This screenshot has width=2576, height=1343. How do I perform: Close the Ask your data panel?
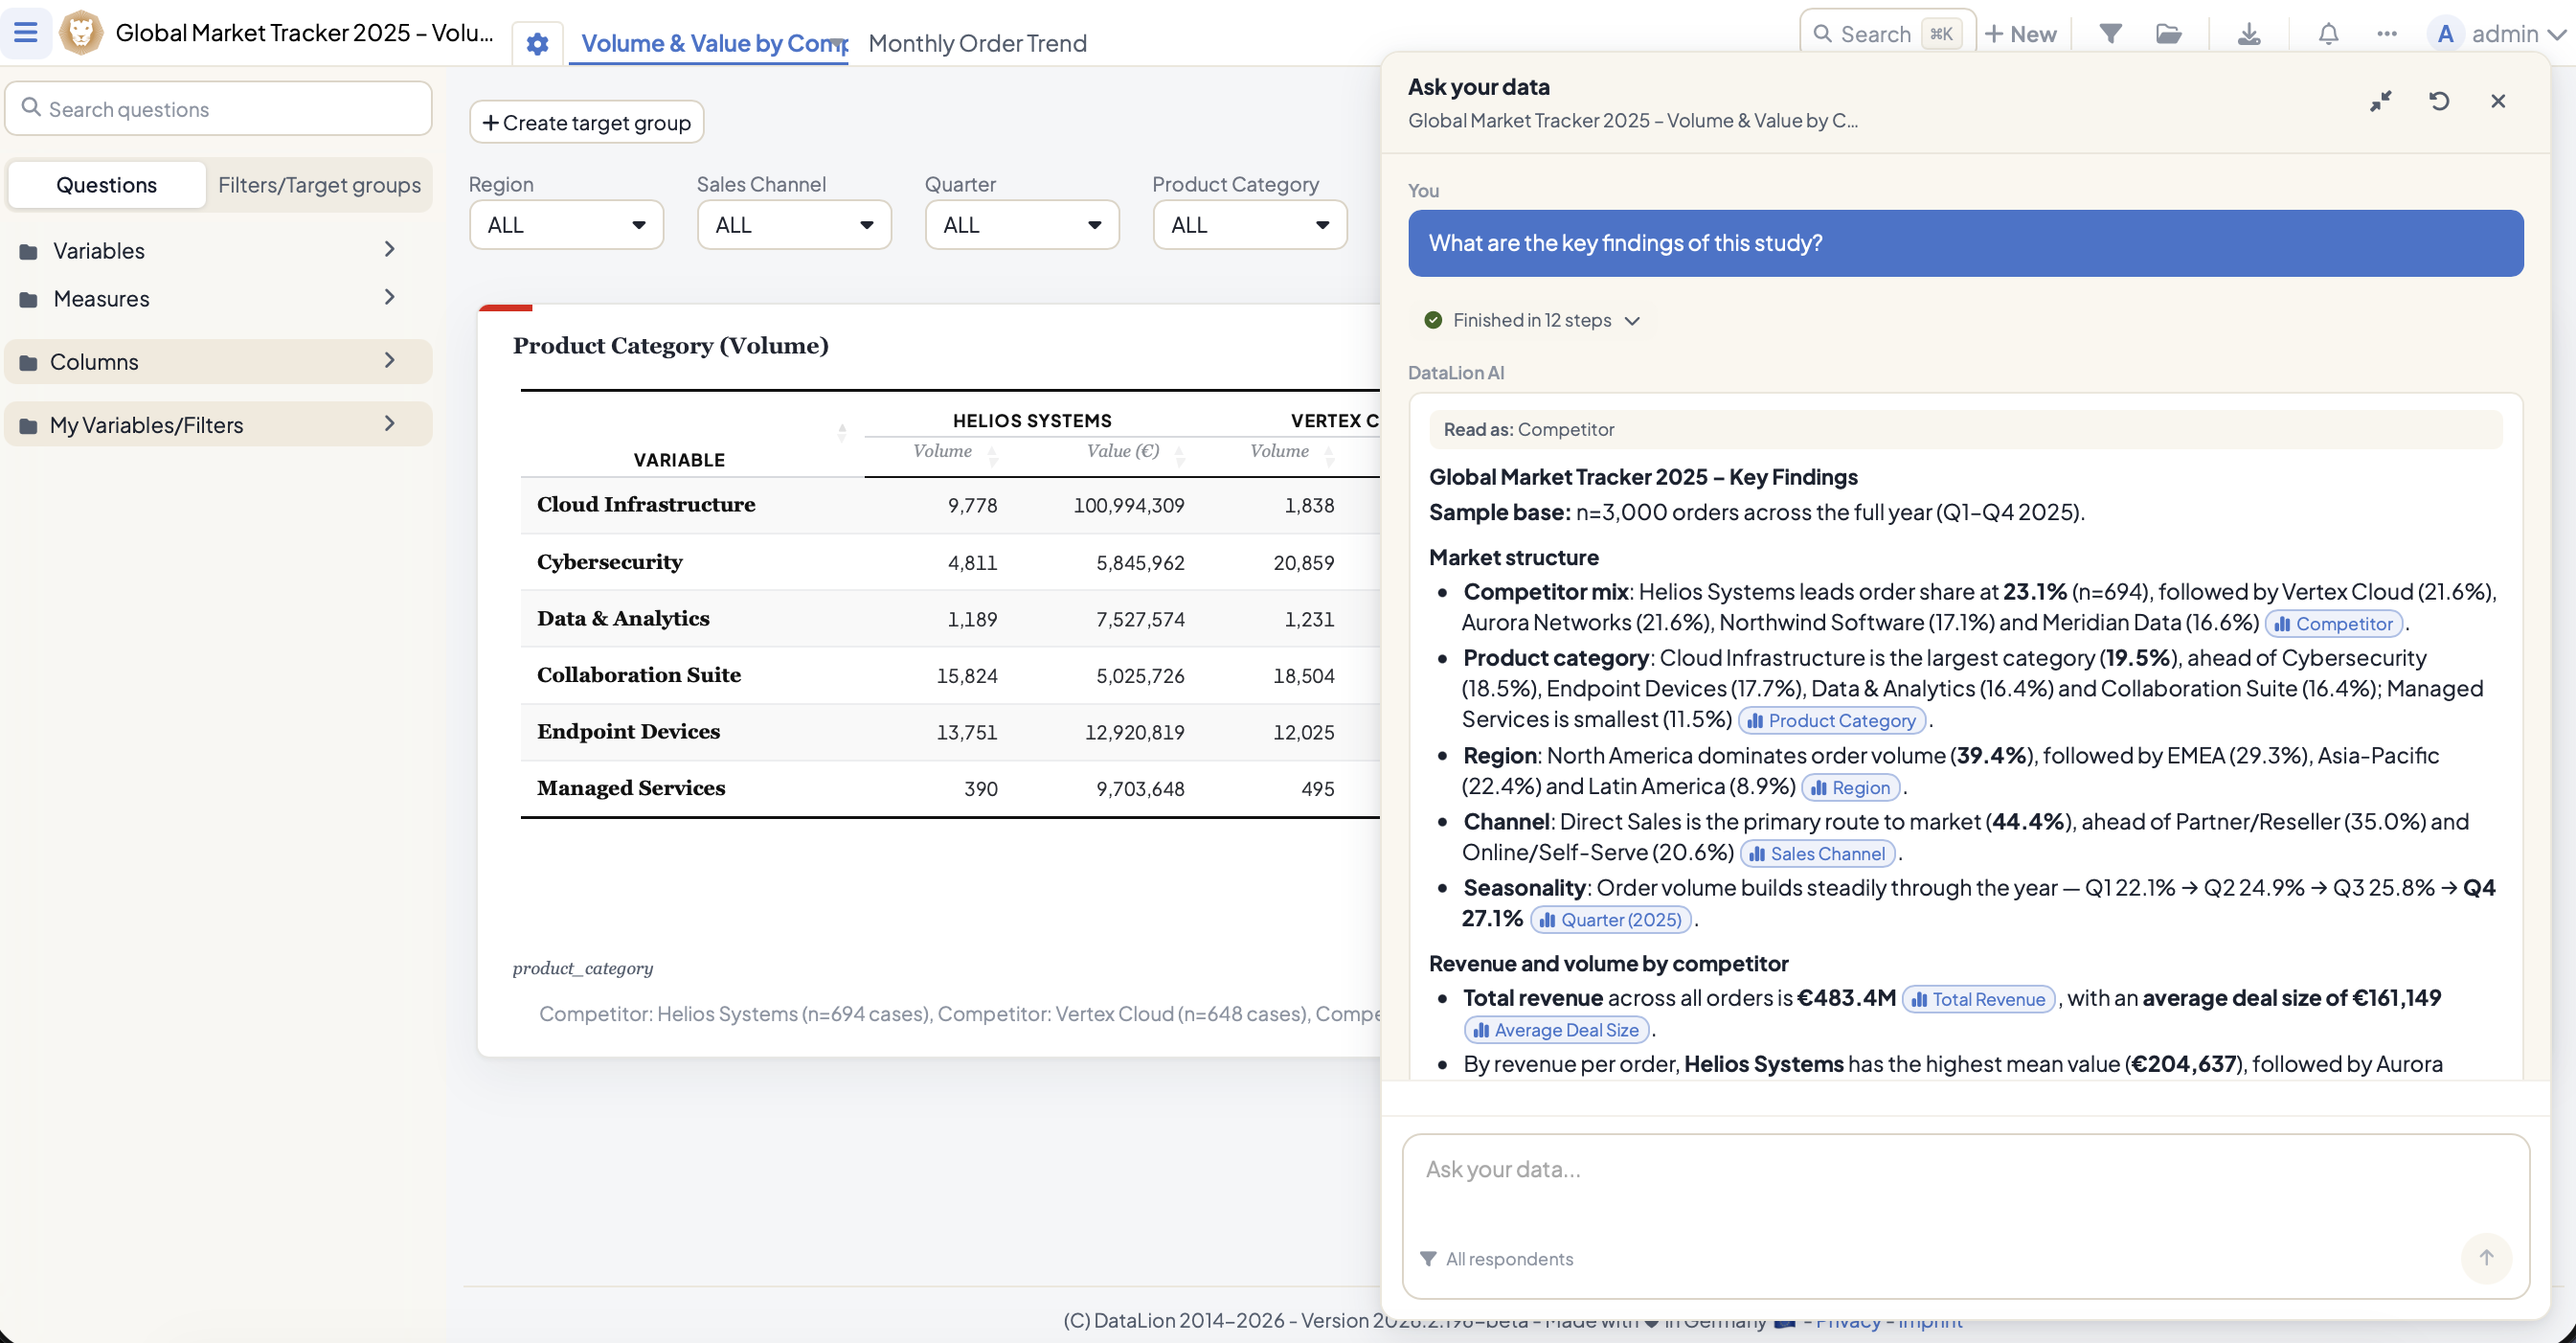tap(2498, 101)
